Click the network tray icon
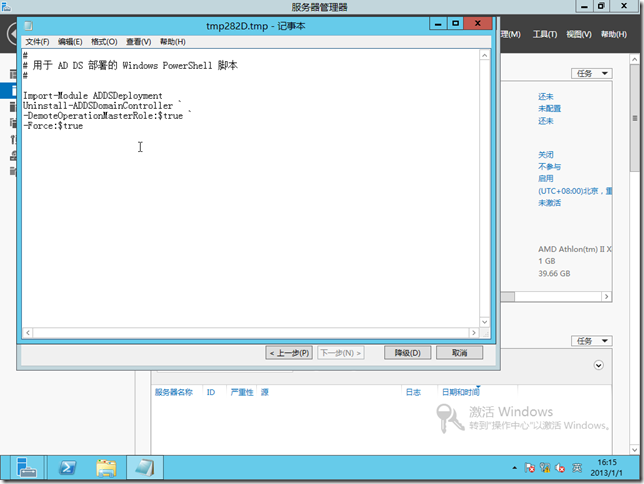The image size is (644, 484). pos(545,468)
